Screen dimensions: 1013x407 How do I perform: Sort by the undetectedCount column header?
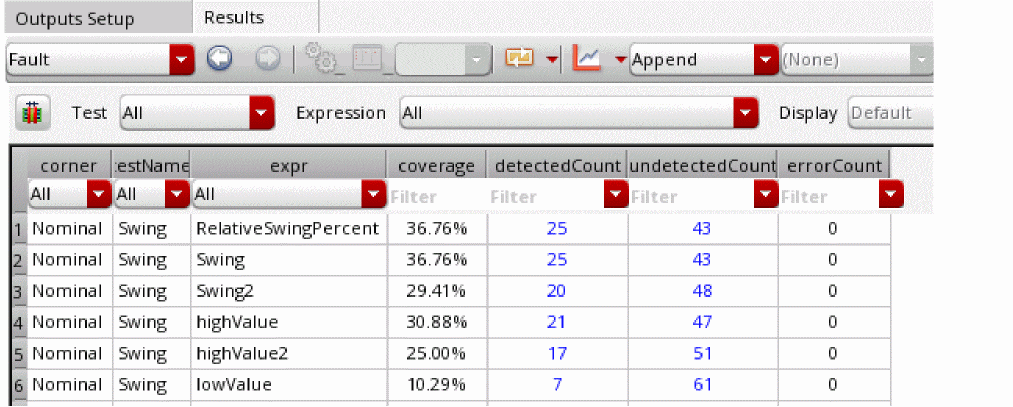tap(703, 166)
